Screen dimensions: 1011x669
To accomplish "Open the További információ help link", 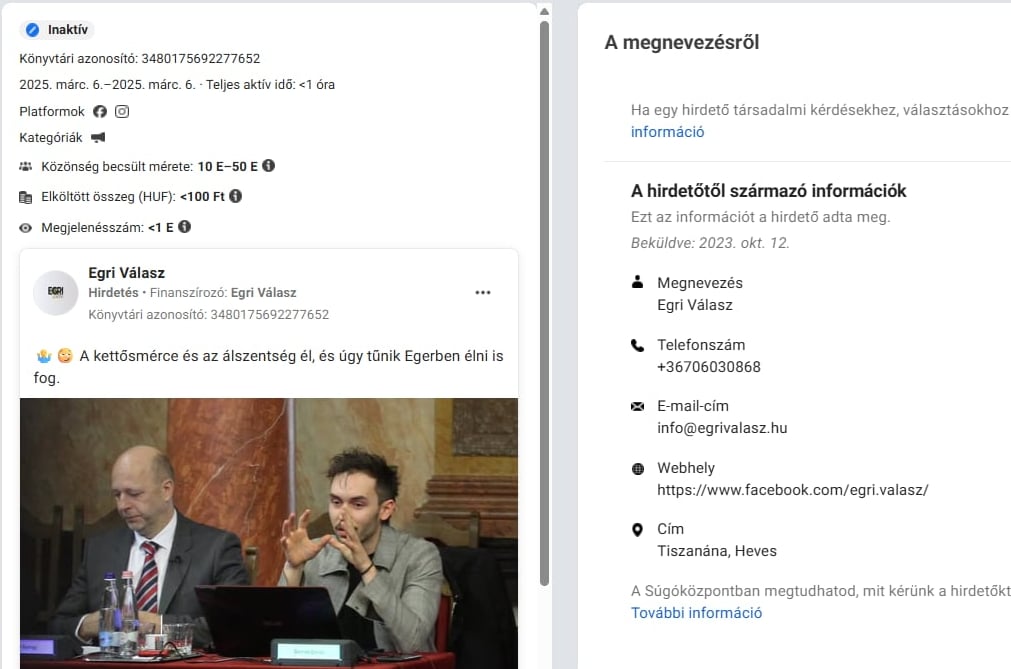I will pos(696,613).
